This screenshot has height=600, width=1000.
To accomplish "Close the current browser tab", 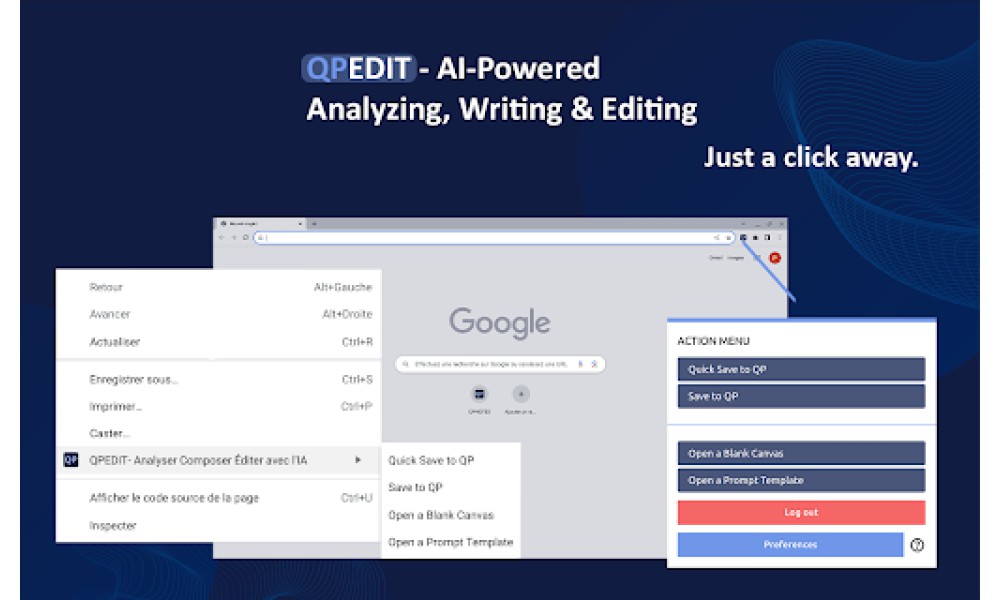I will (x=300, y=224).
